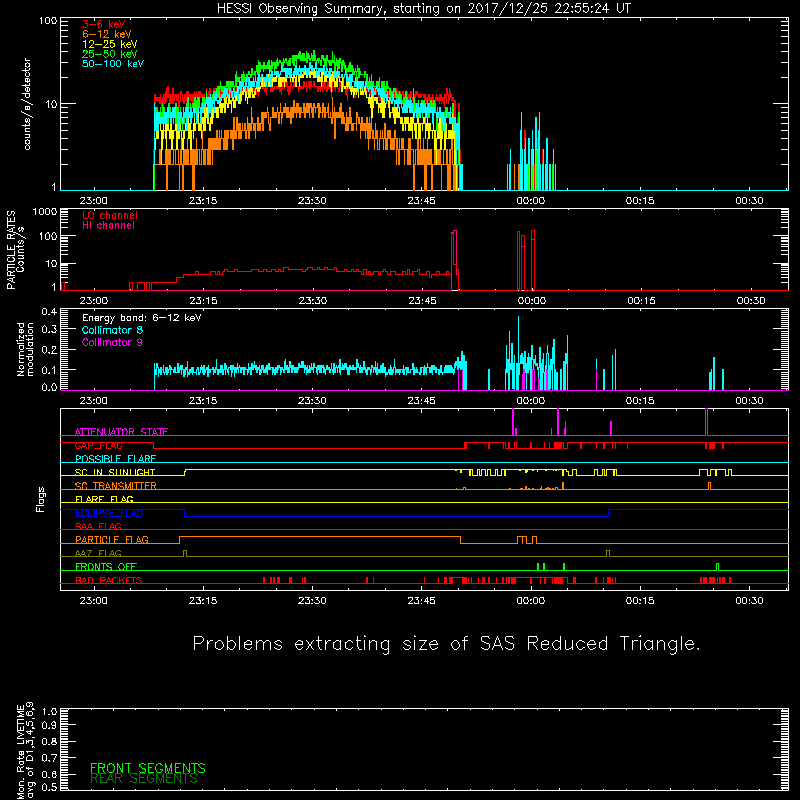Click the Normalized modulation axis label
The height and width of the screenshot is (800, 800).
pyautogui.click(x=25, y=349)
